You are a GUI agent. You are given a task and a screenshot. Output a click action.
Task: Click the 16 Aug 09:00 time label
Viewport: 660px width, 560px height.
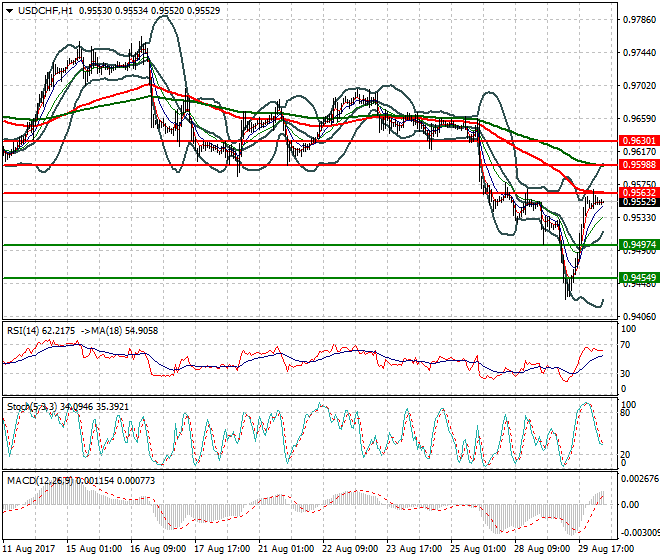tap(158, 549)
